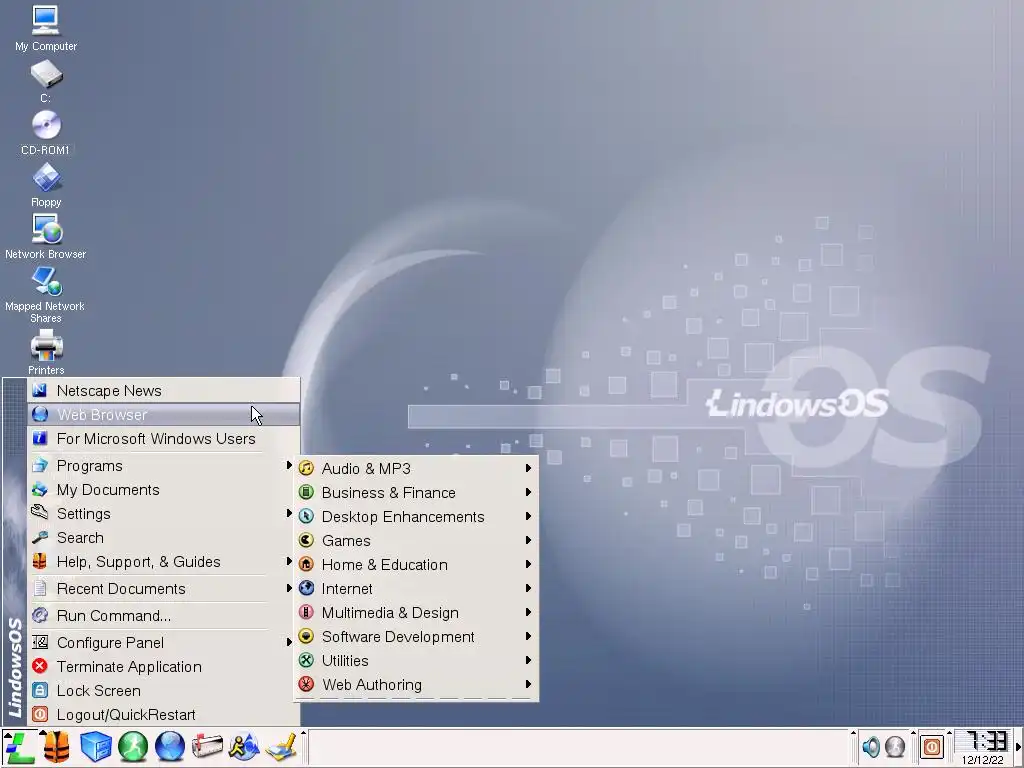This screenshot has height=768, width=1024.
Task: Click the grey globe network tray icon
Action: point(895,746)
